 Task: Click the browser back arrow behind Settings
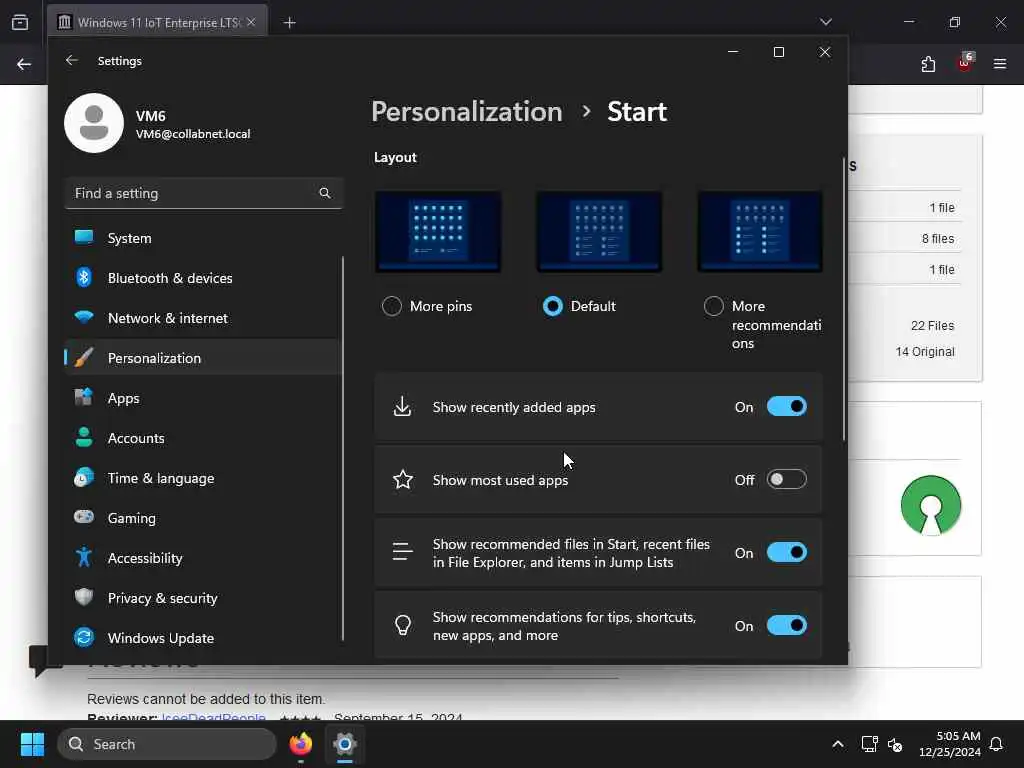click(x=24, y=64)
